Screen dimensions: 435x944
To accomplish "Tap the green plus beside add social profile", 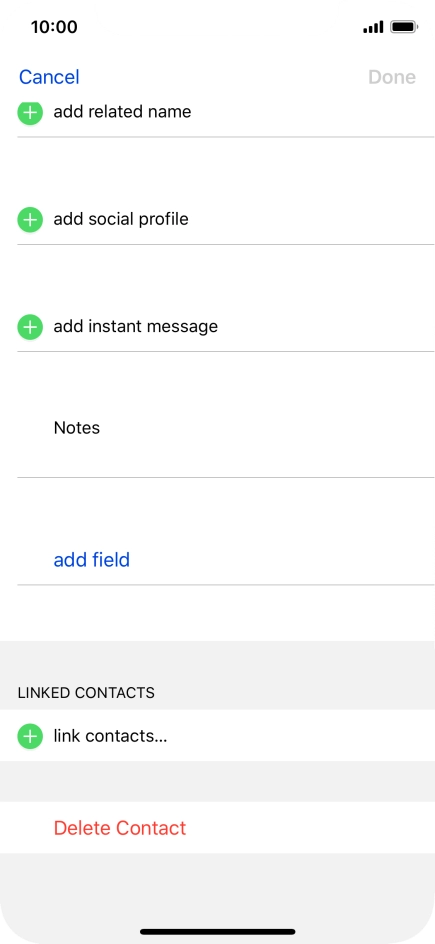I will click(29, 220).
